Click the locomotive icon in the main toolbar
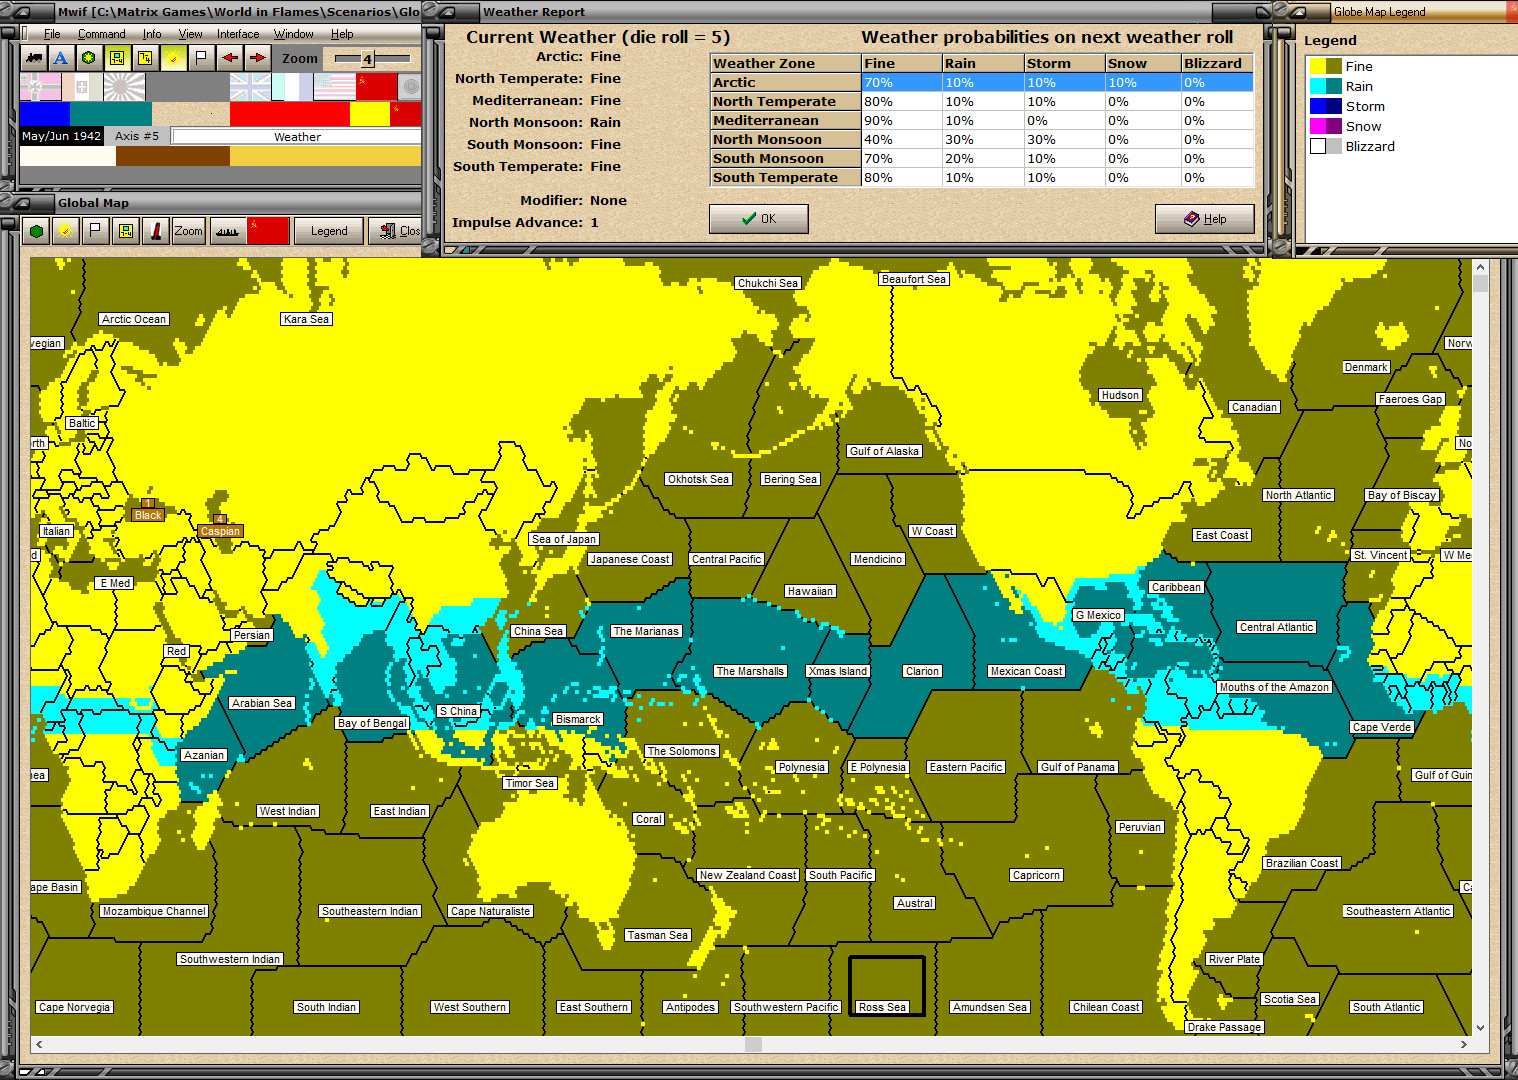The image size is (1518, 1080). pyautogui.click(x=34, y=58)
